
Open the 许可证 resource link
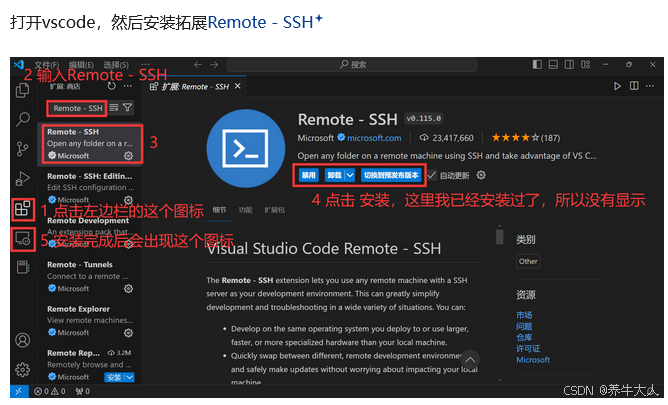click(x=528, y=348)
